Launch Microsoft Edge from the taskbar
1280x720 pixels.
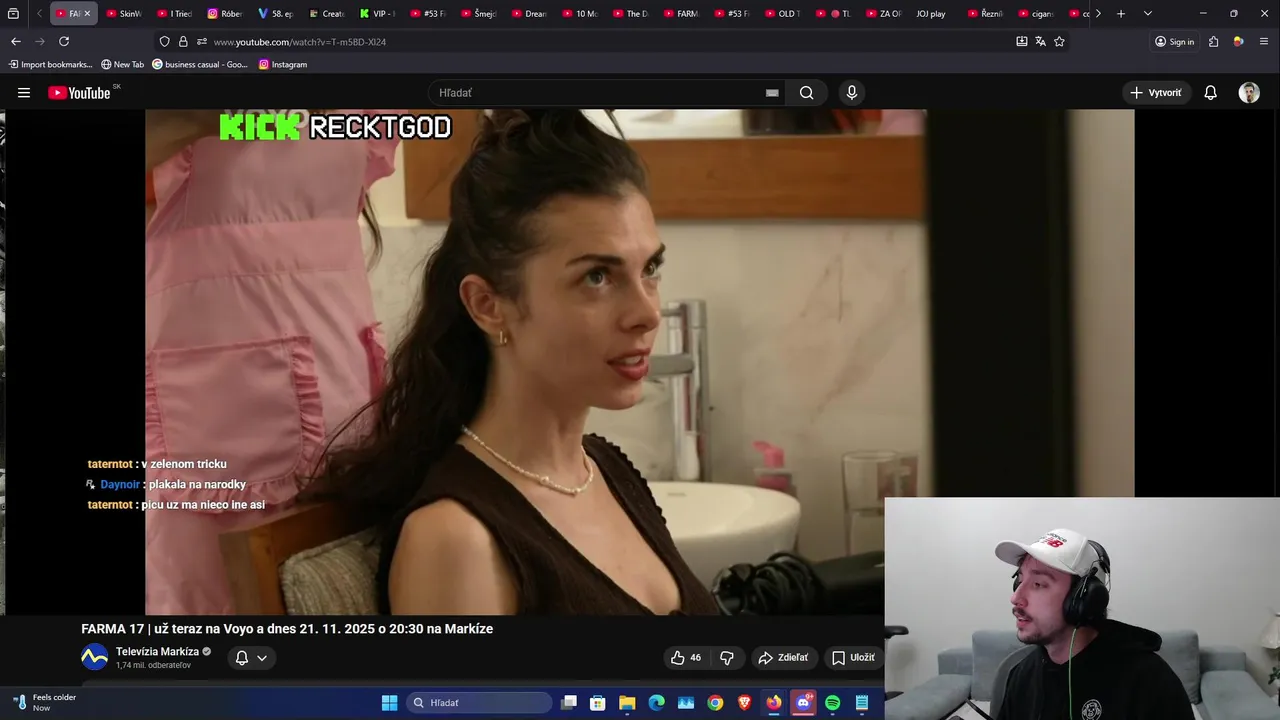(x=656, y=703)
